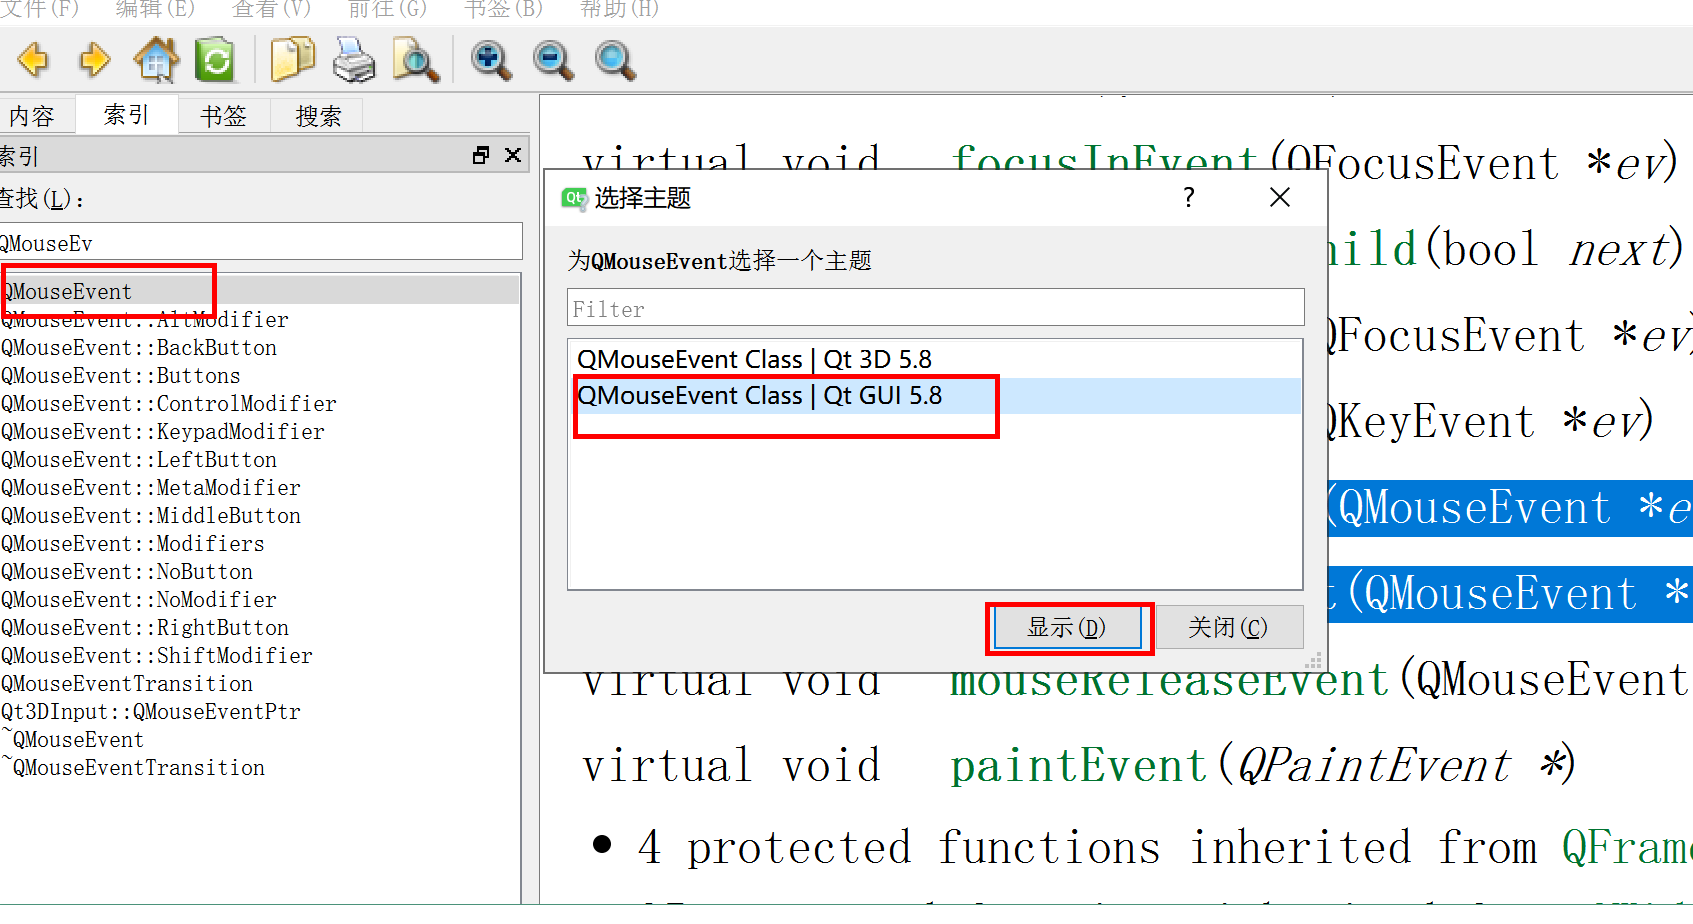This screenshot has width=1693, height=924.
Task: Click the Find in page icon
Action: tap(416, 60)
